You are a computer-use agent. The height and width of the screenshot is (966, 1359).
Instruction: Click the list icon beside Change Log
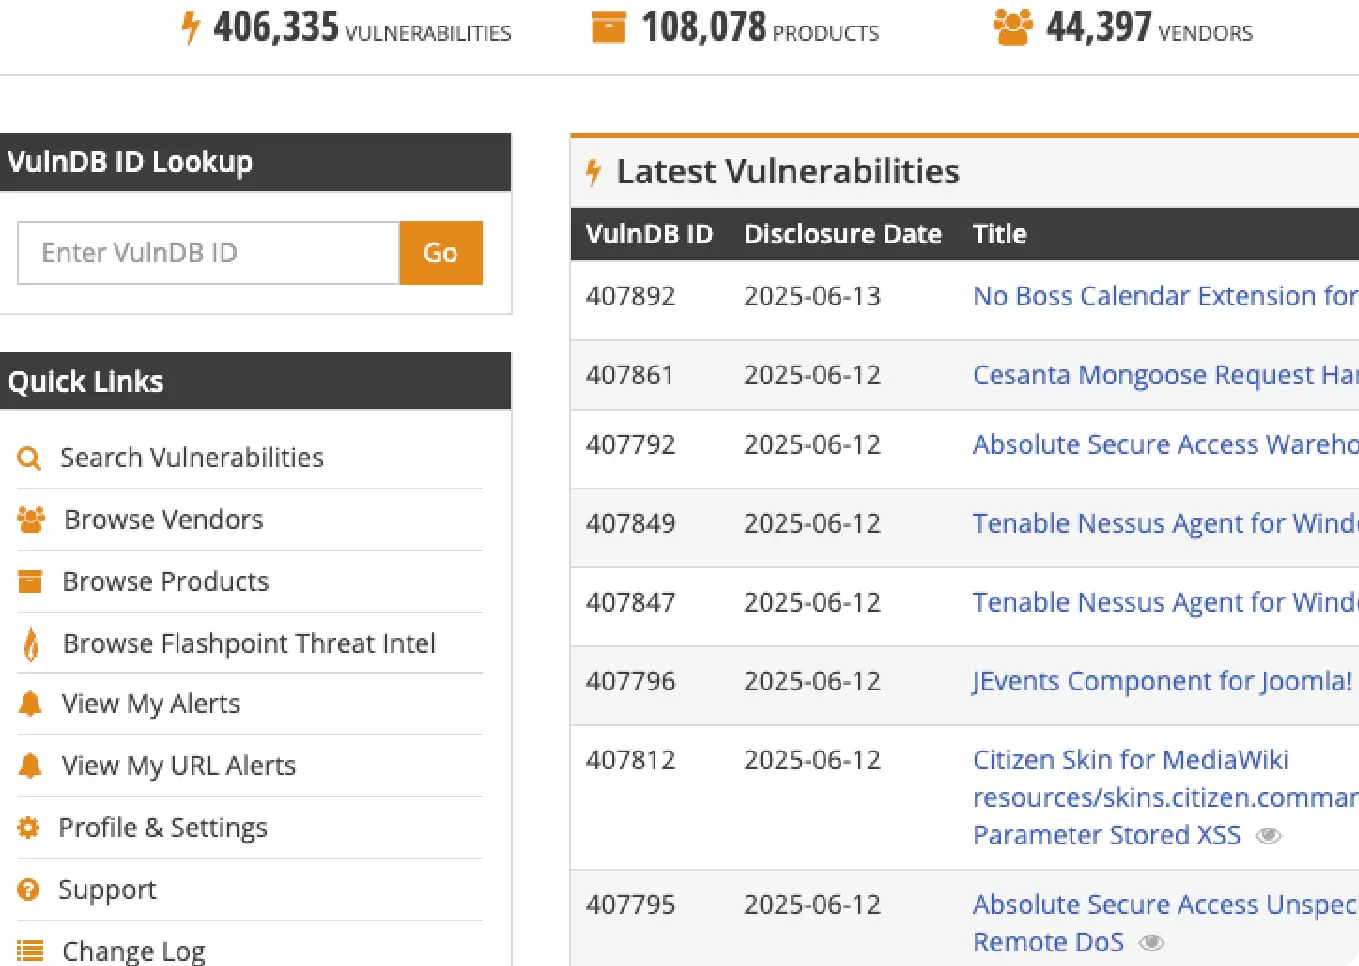click(30, 951)
